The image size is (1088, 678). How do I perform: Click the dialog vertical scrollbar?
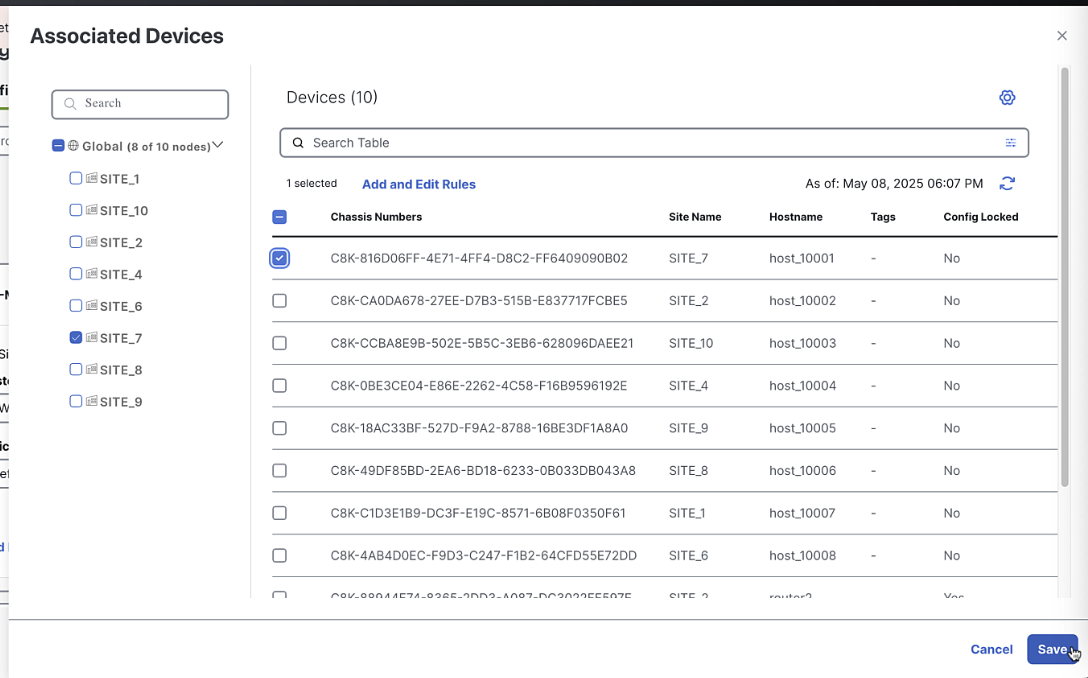[1065, 278]
